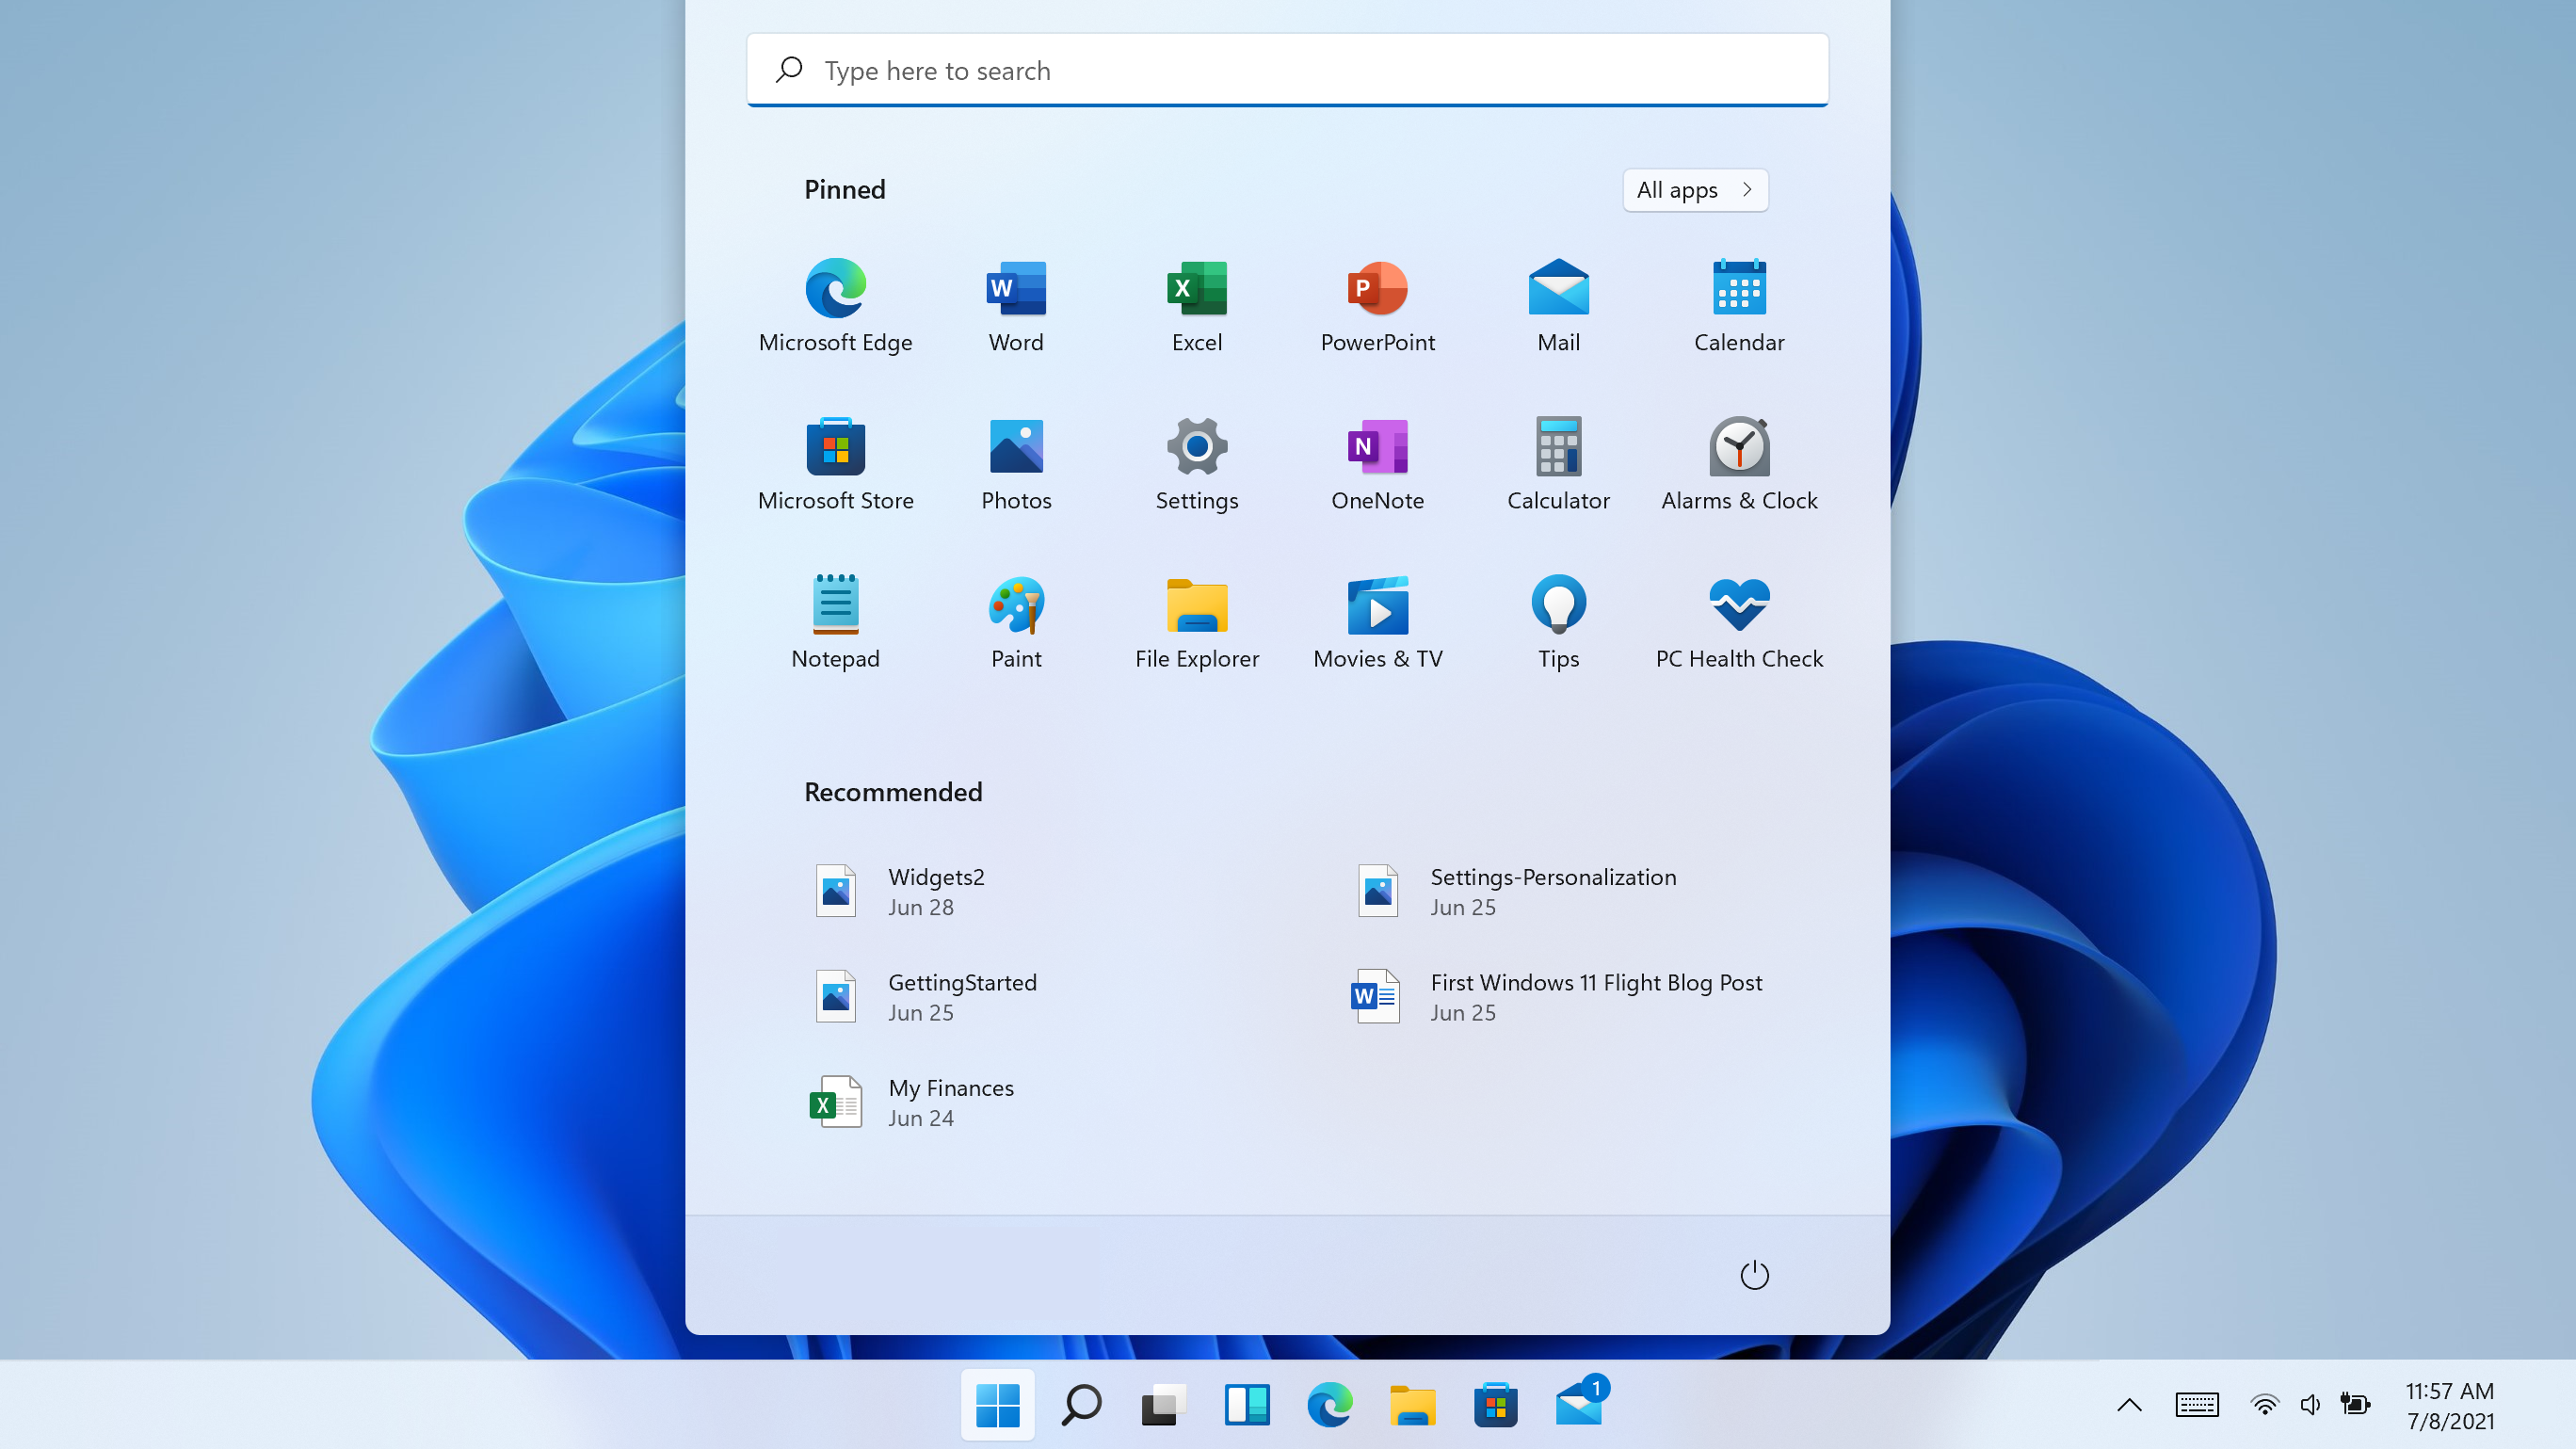The image size is (2576, 1449).
Task: Click the Power button icon
Action: pyautogui.click(x=1753, y=1274)
